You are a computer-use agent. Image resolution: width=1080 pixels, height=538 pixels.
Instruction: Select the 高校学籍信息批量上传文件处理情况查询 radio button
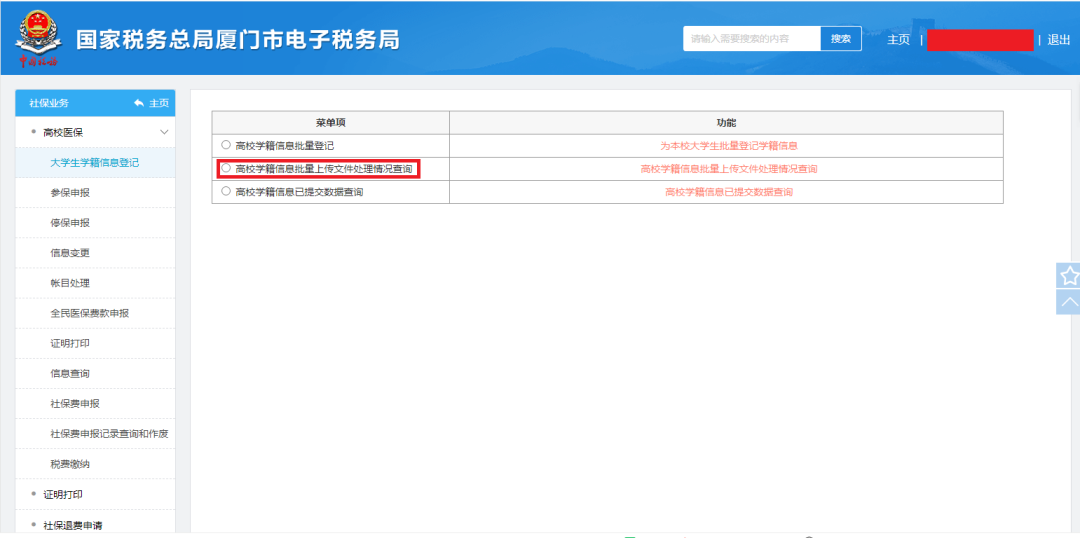tap(225, 168)
